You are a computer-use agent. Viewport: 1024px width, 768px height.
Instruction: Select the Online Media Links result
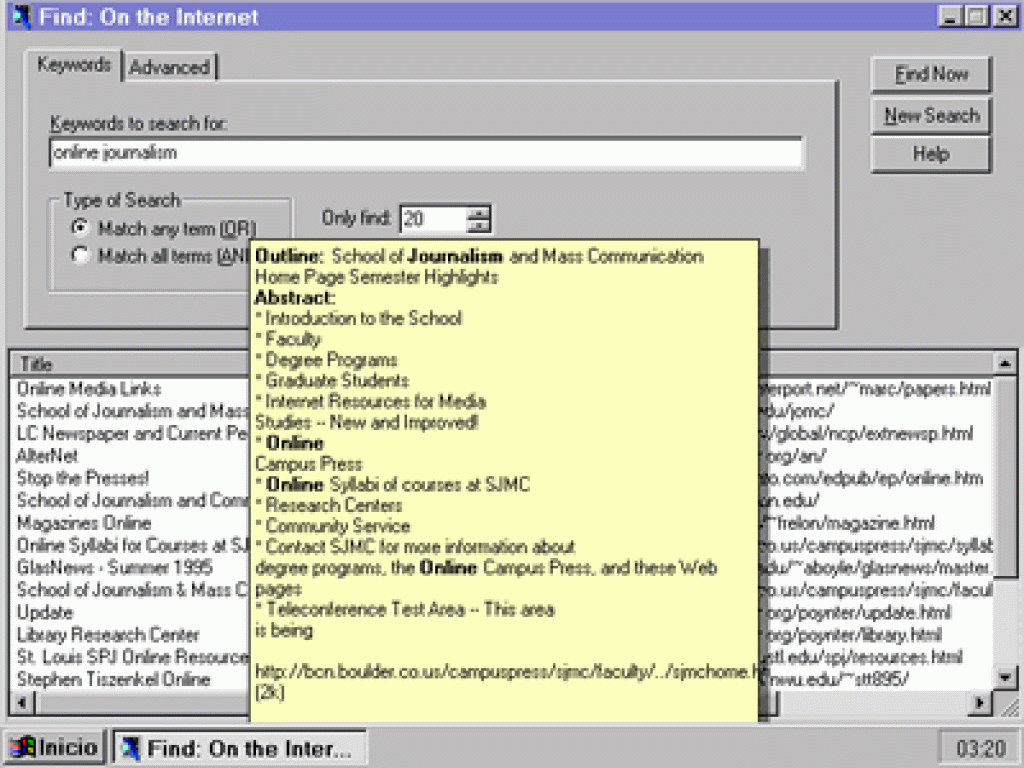pos(89,389)
